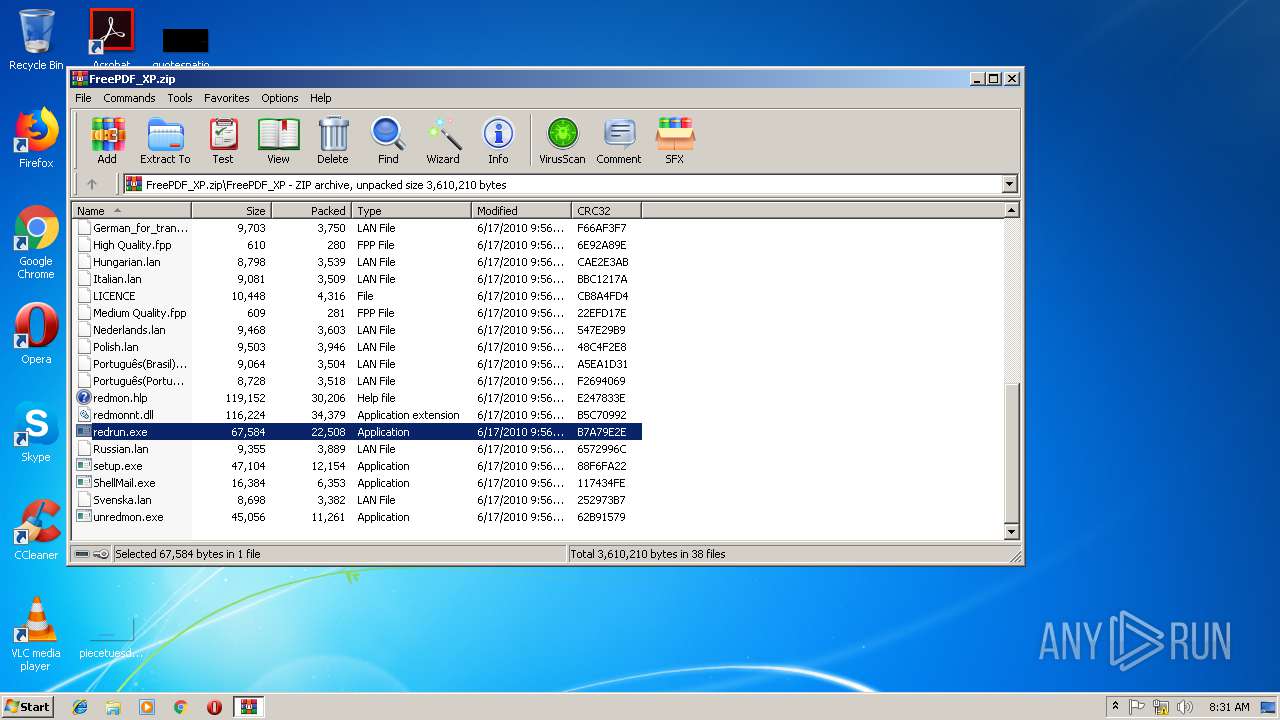Sort by Size column header

(231, 211)
